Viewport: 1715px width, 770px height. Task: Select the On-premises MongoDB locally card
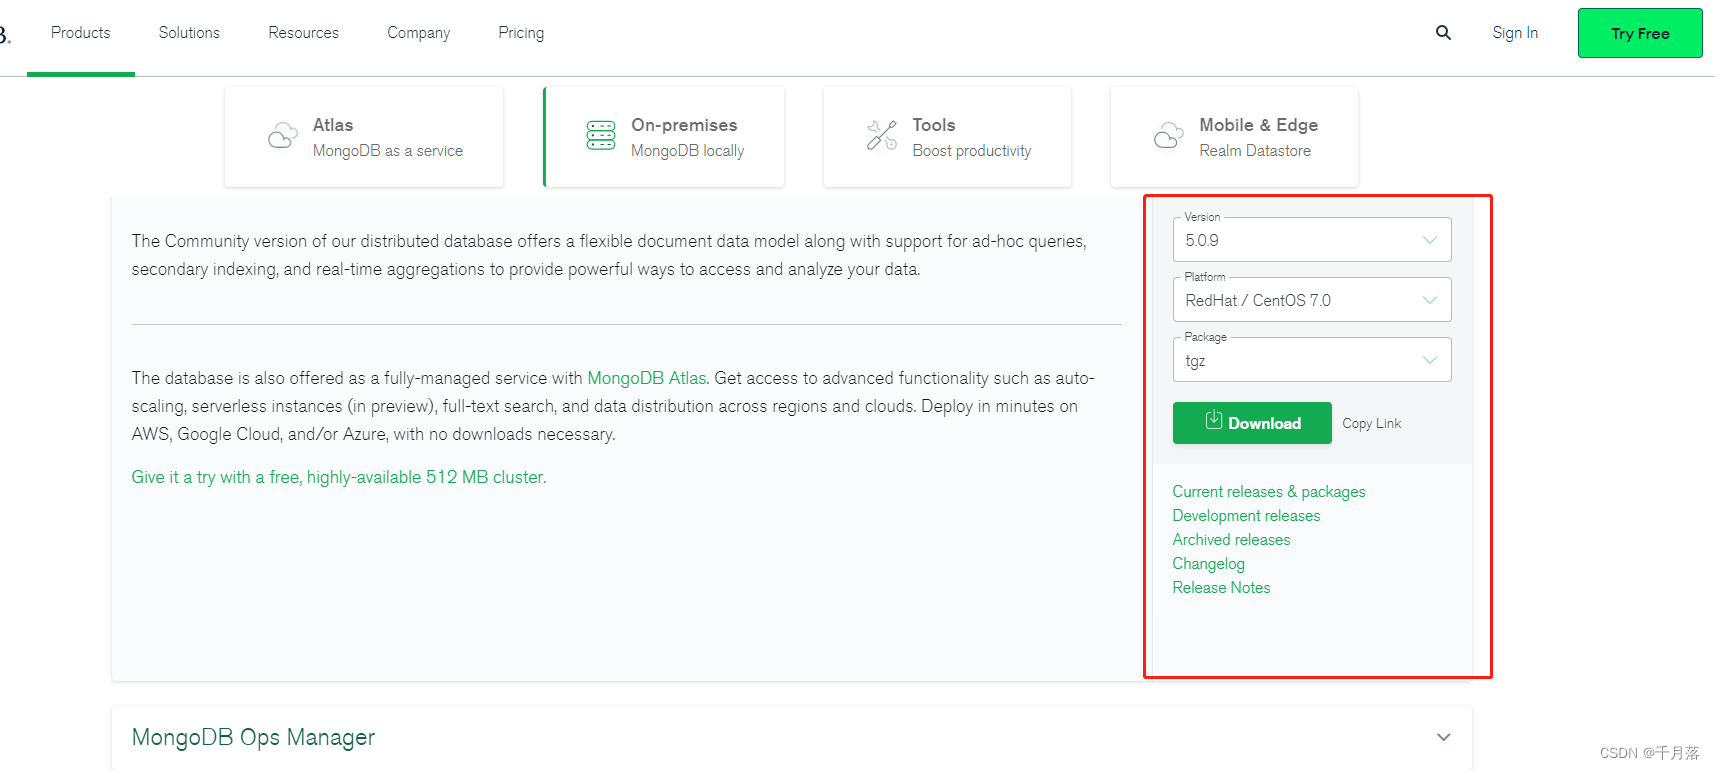(x=664, y=137)
